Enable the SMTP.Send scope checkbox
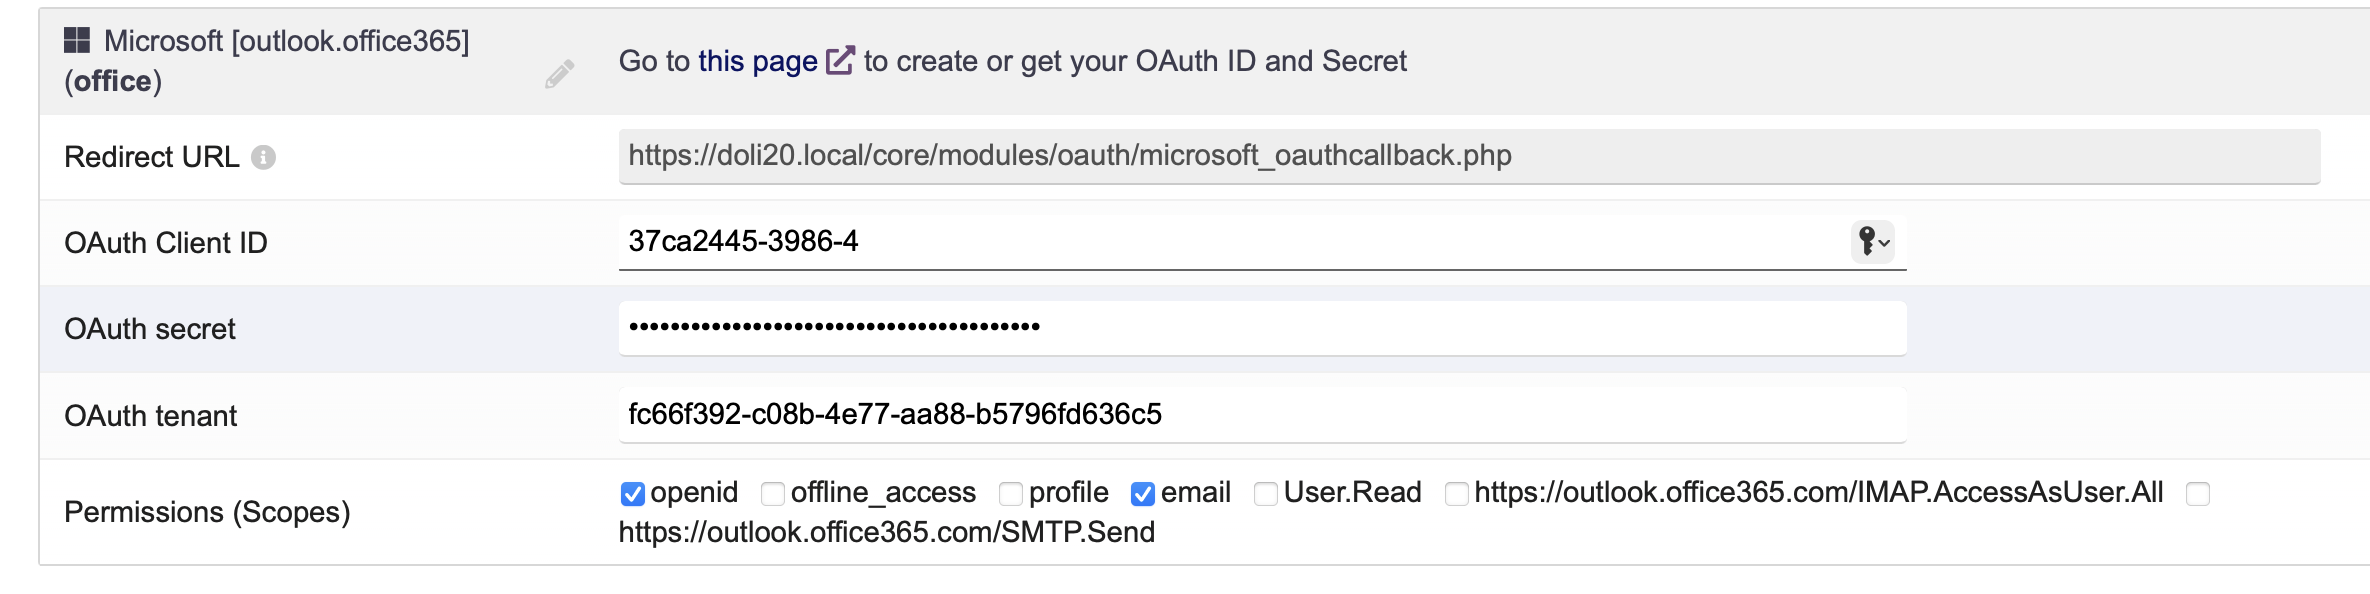This screenshot has width=2370, height=594. [2198, 494]
